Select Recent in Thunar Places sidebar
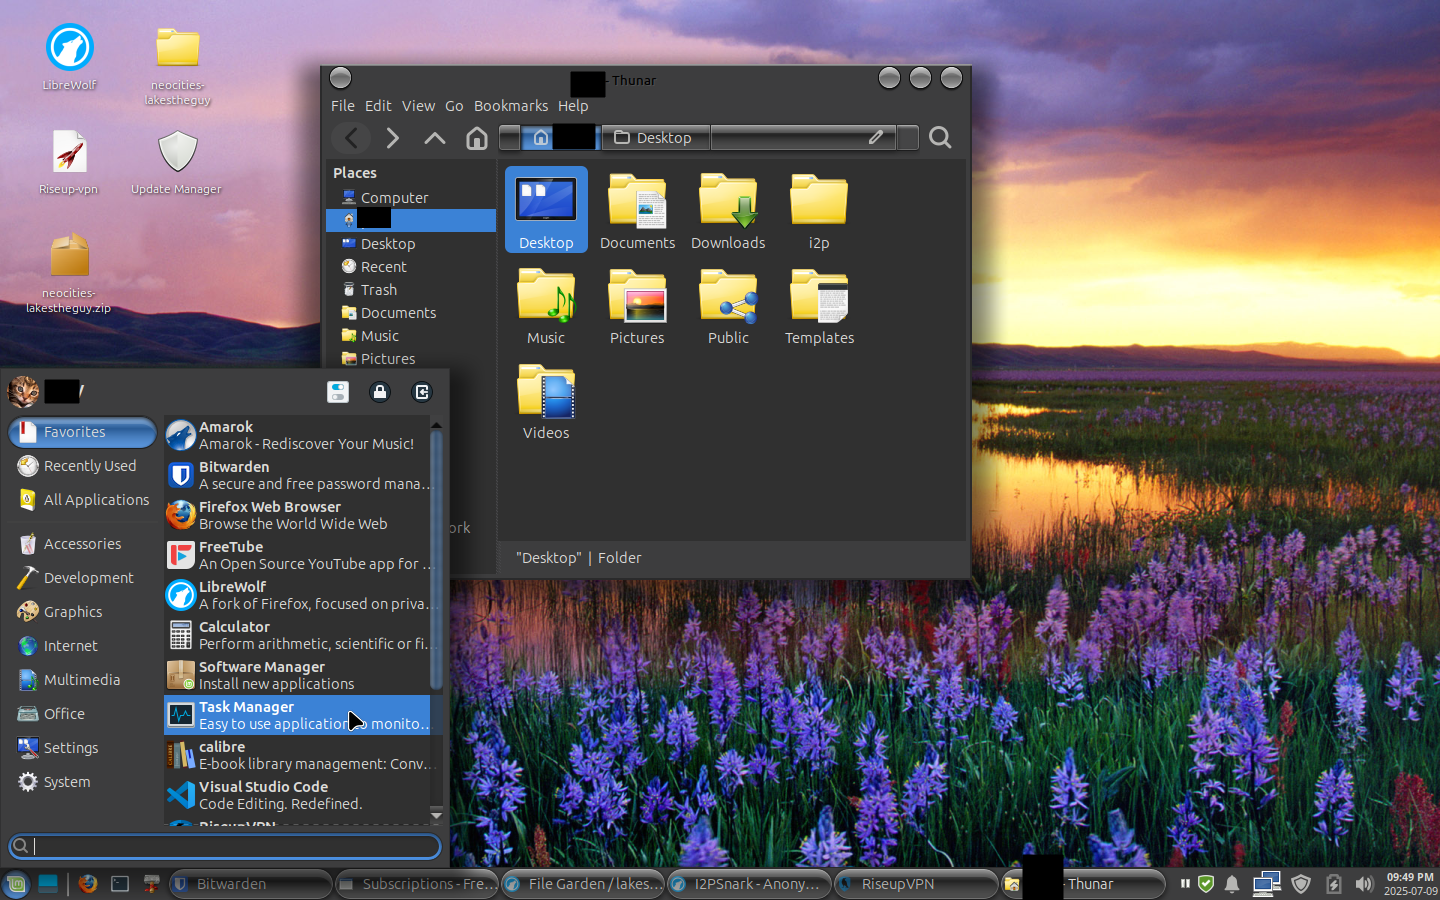 tap(411, 267)
